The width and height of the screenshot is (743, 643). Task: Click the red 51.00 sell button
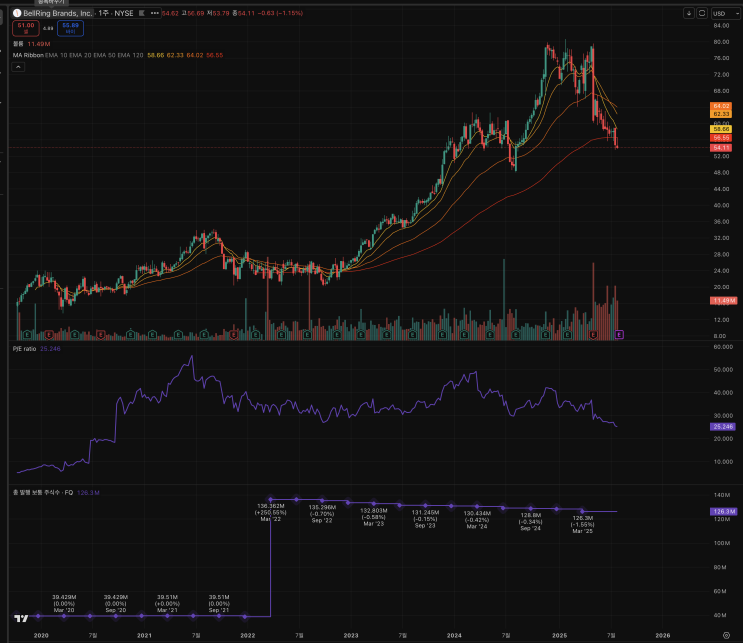26,28
